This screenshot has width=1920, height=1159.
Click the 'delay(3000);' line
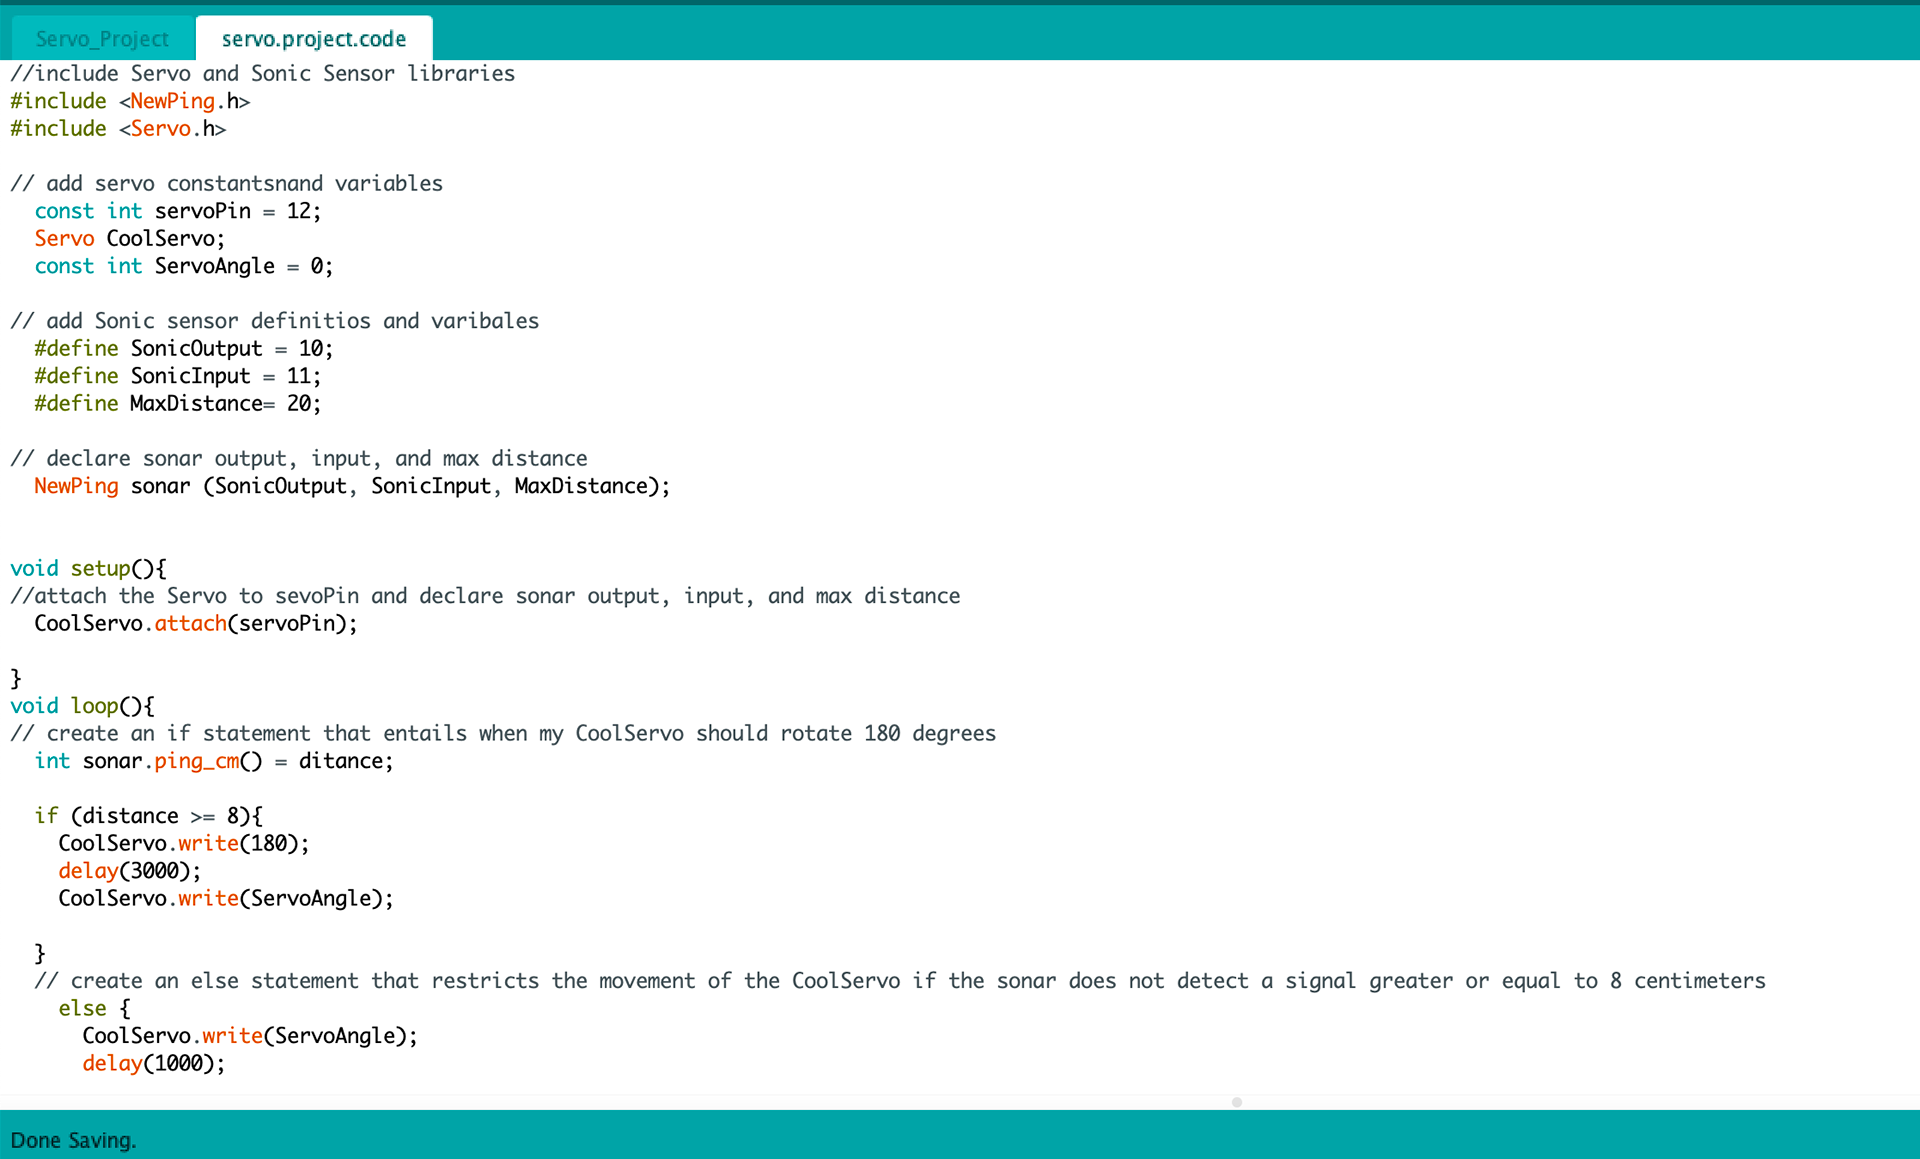tap(130, 871)
